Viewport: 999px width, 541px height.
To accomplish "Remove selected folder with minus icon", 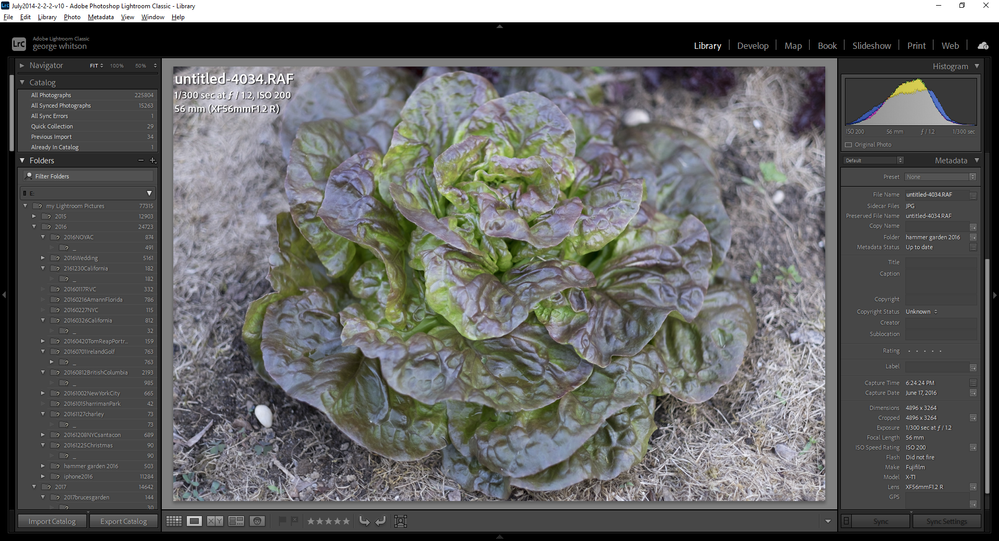I will tap(141, 161).
